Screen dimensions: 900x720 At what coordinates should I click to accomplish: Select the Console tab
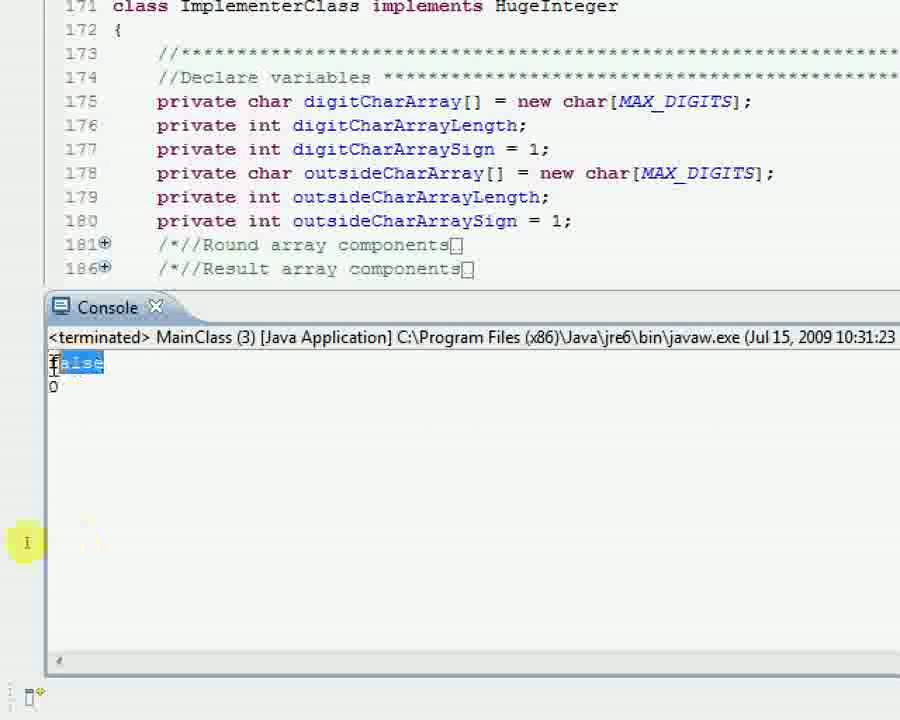pyautogui.click(x=107, y=308)
